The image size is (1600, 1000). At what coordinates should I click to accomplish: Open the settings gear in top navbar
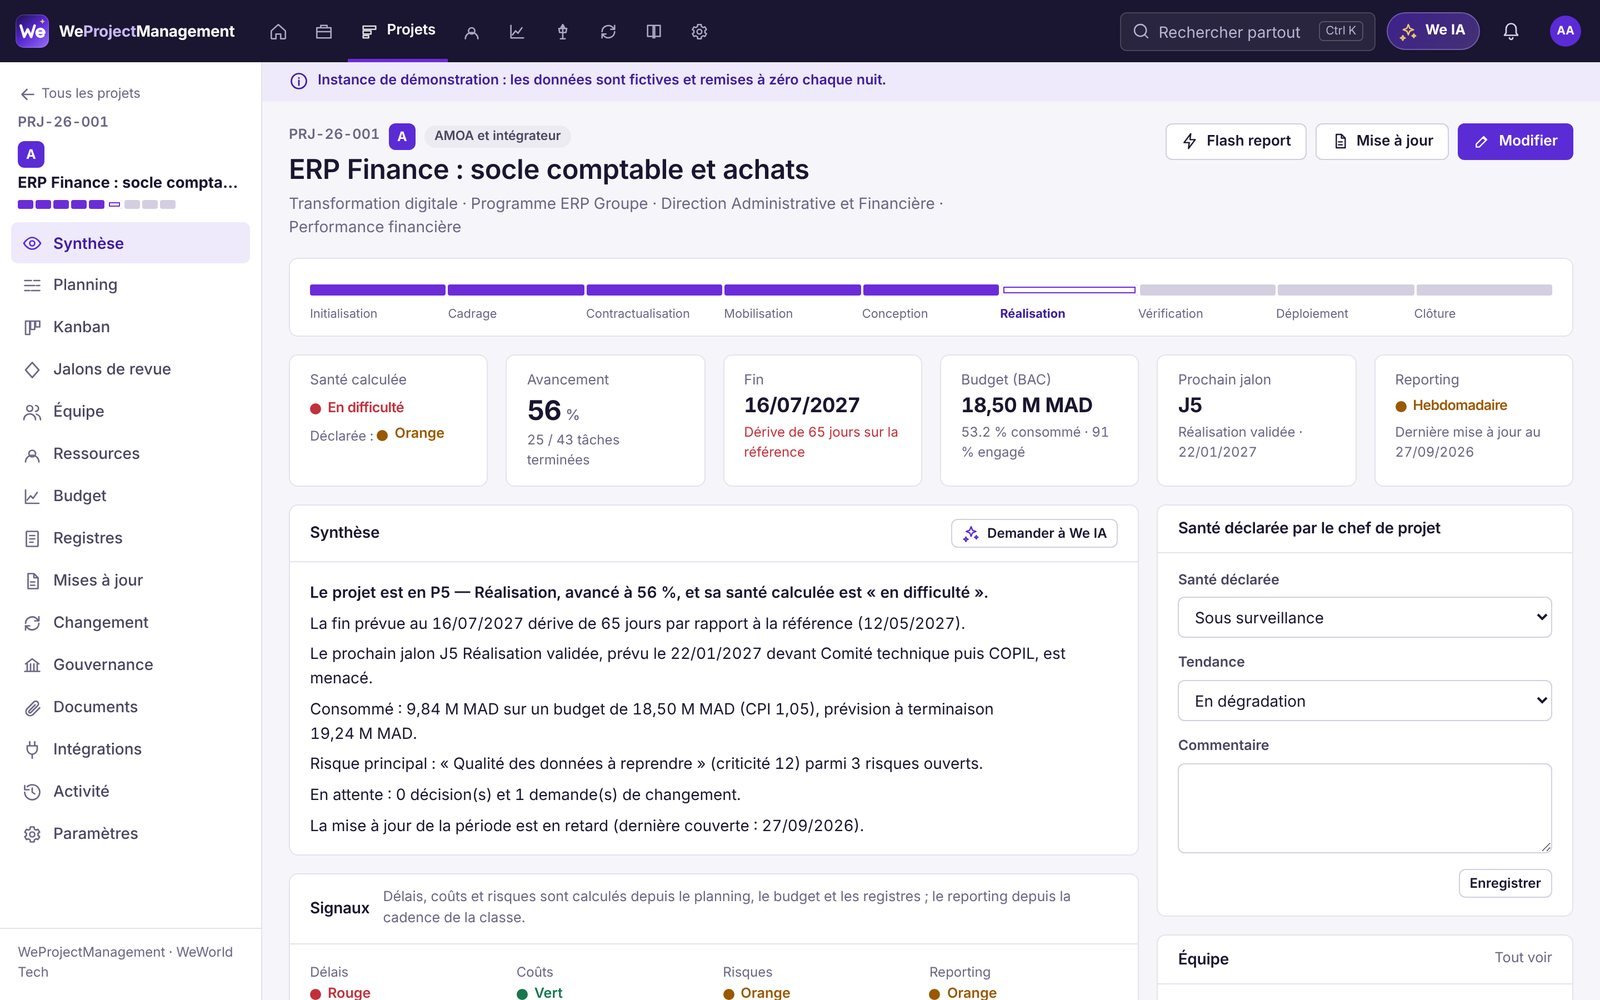699,31
